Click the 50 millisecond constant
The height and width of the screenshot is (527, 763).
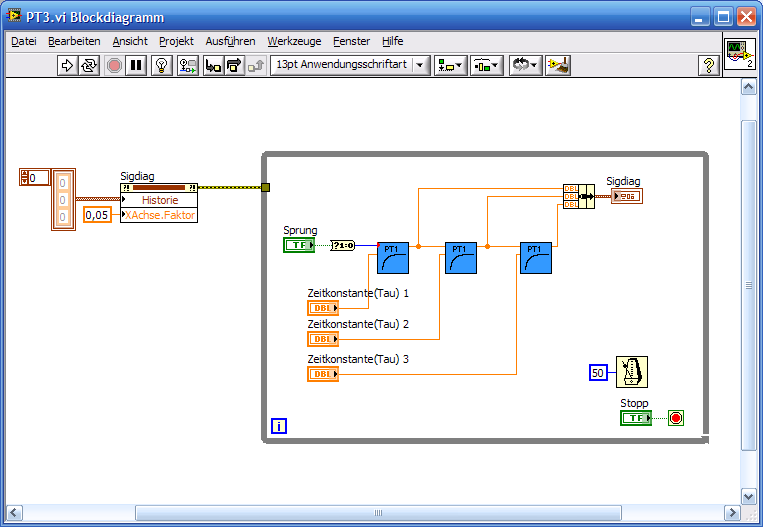[x=598, y=373]
